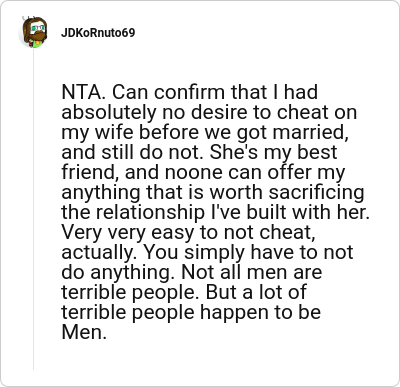Click the line 'Very very easy to not cheat,'
Screen dimensions: 400x387
click(x=188, y=233)
